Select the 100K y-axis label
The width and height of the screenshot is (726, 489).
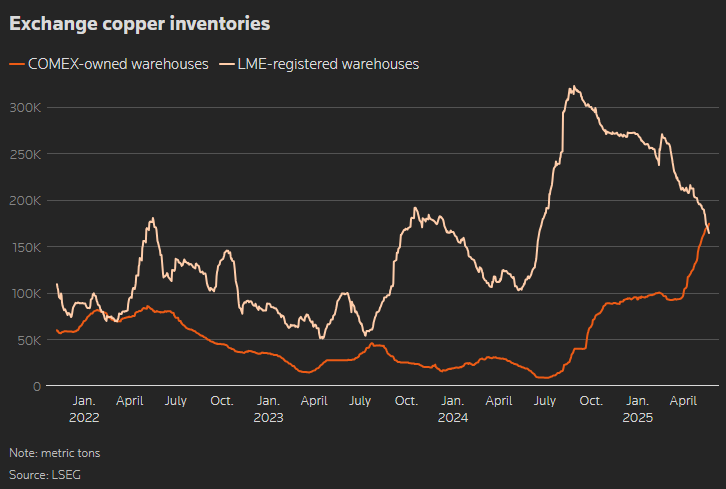(x=28, y=293)
